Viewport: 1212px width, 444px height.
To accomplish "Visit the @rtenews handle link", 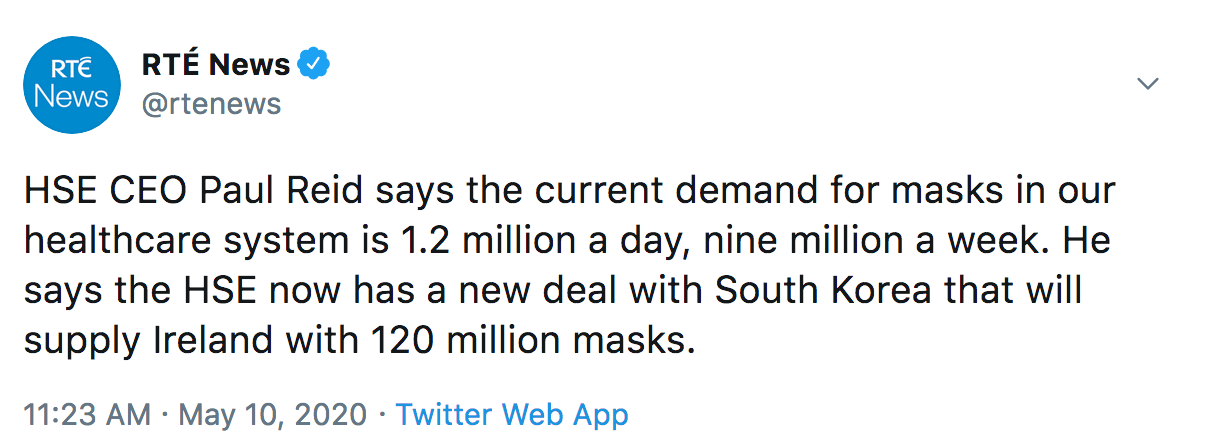I will point(212,104).
